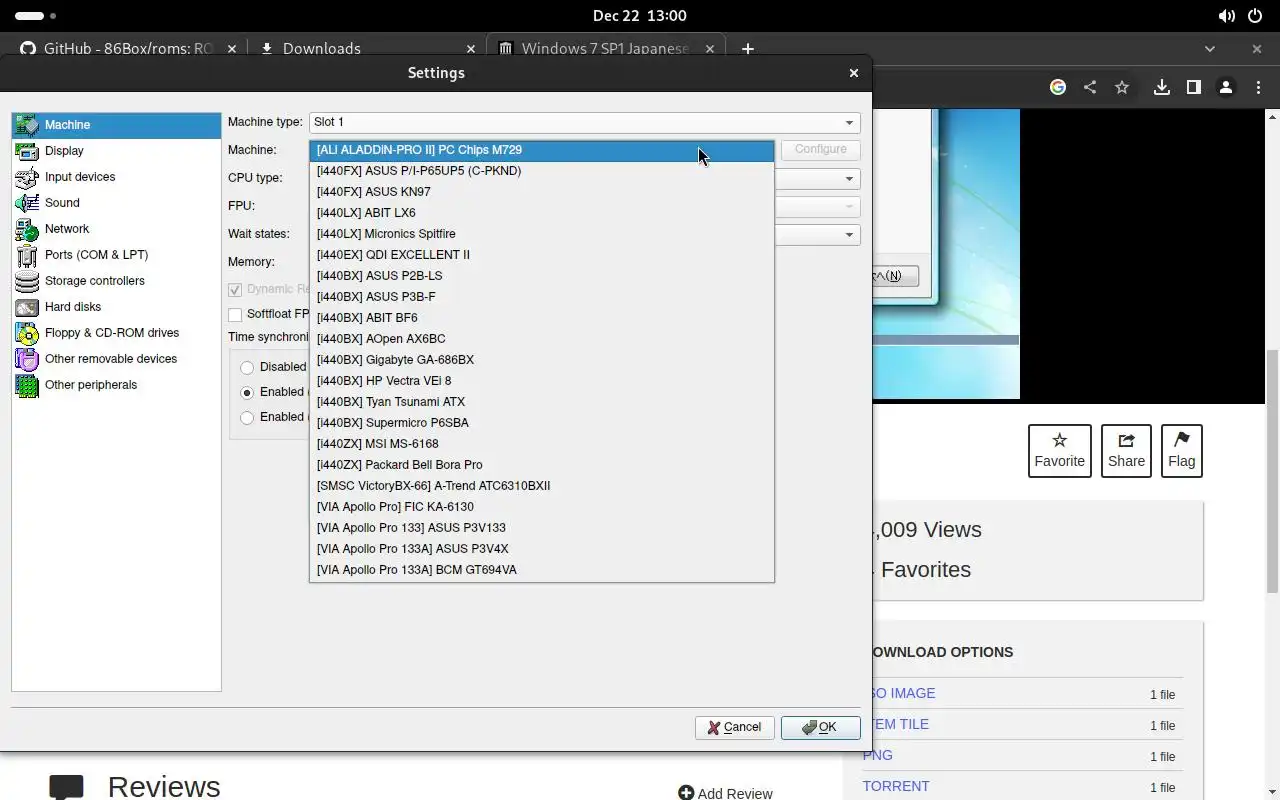The width and height of the screenshot is (1280, 800).
Task: Open the CPU type dropdown arrow
Action: pos(849,179)
